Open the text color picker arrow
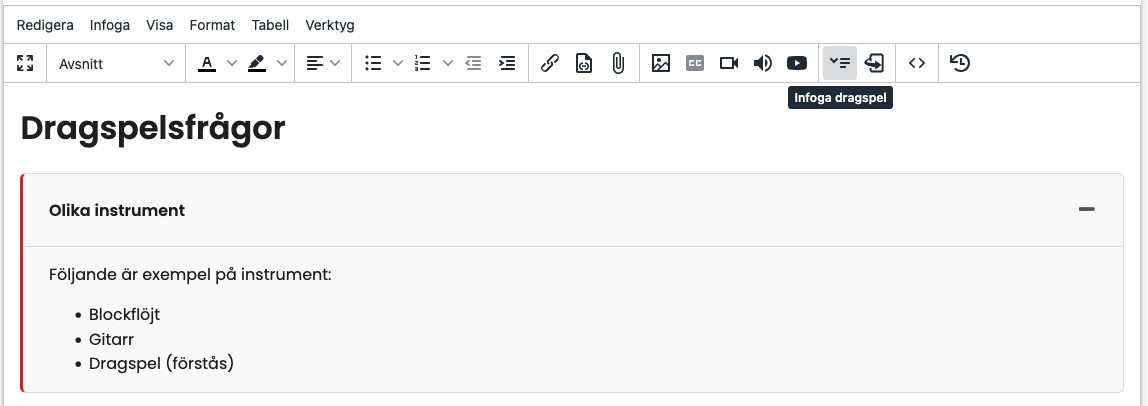The width and height of the screenshot is (1148, 406). (x=232, y=63)
